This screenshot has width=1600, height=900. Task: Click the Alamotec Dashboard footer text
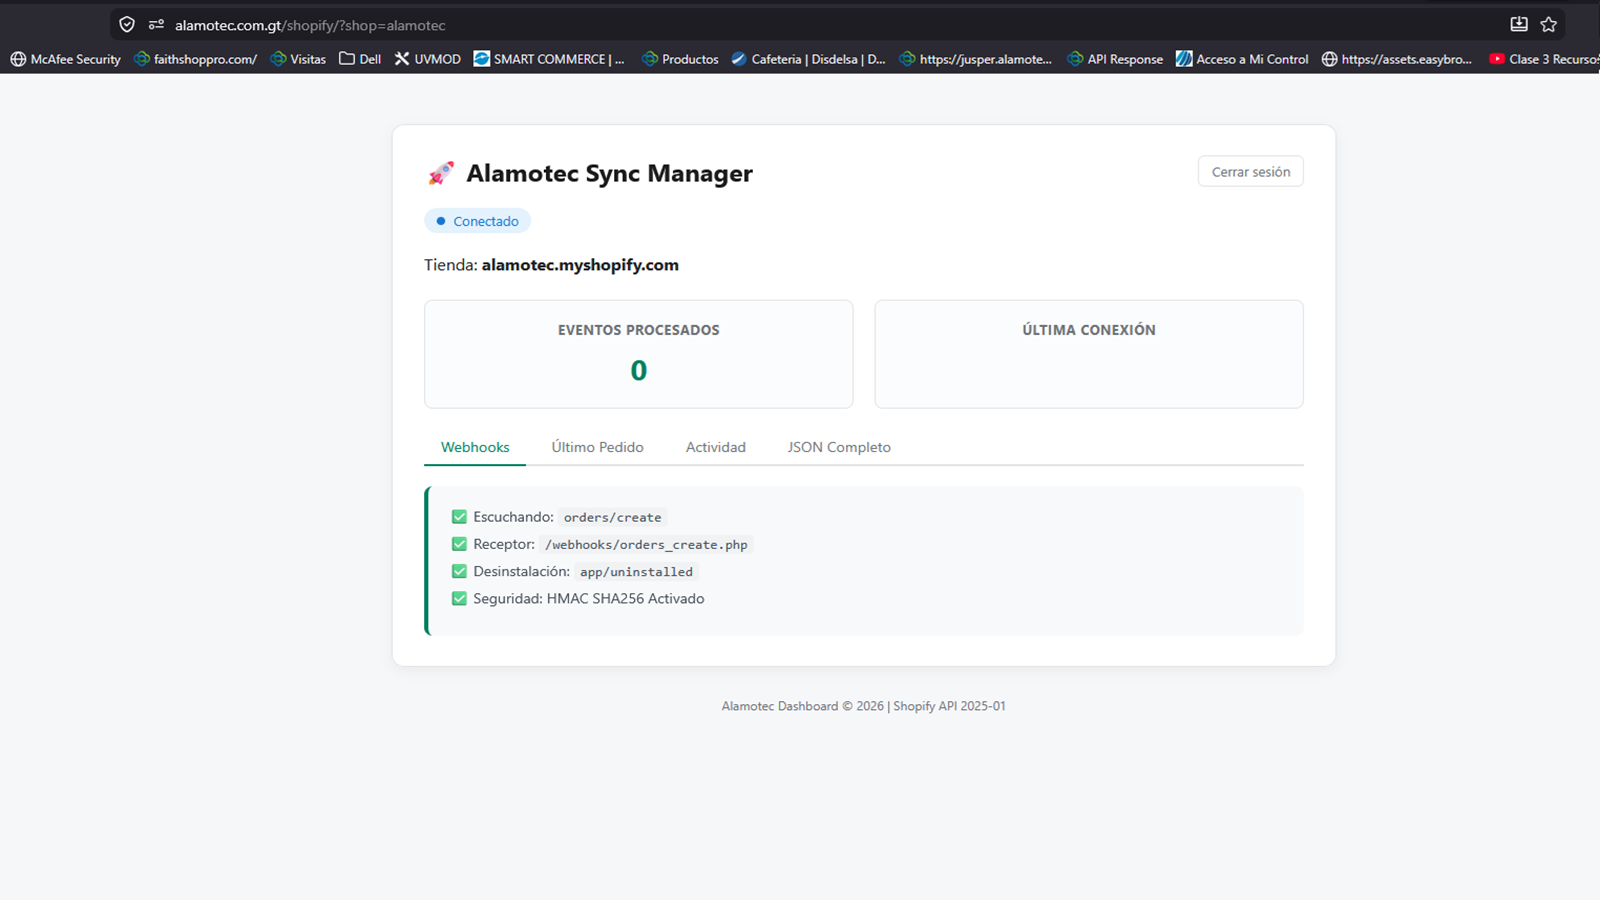coord(864,706)
